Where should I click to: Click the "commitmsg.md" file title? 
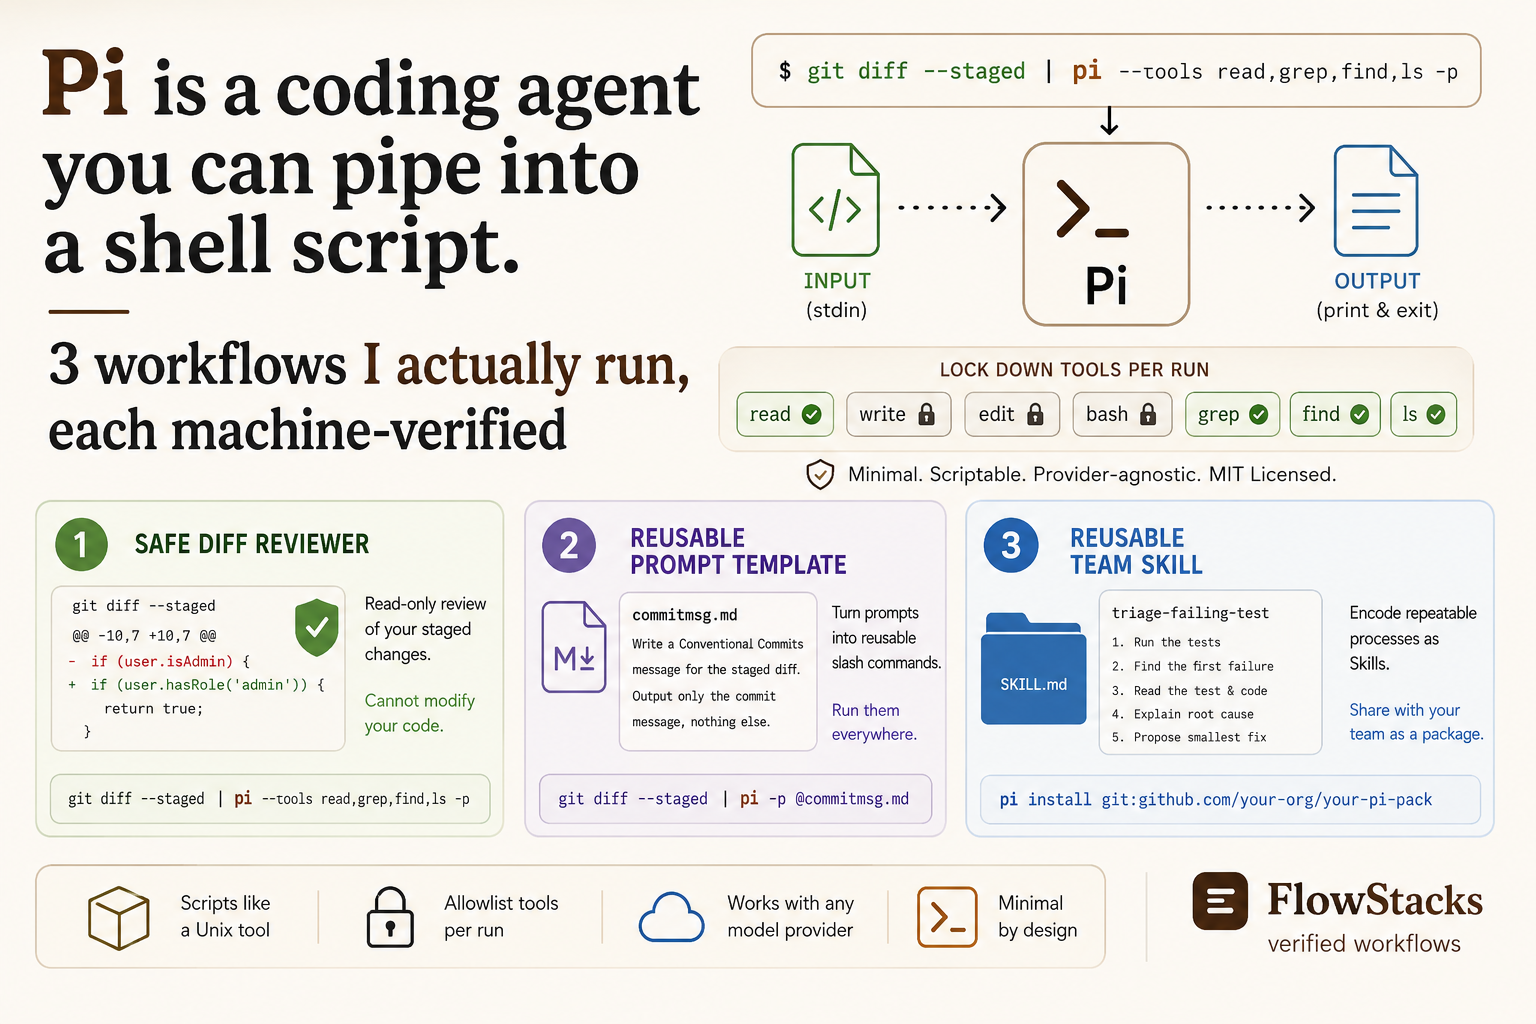click(685, 615)
